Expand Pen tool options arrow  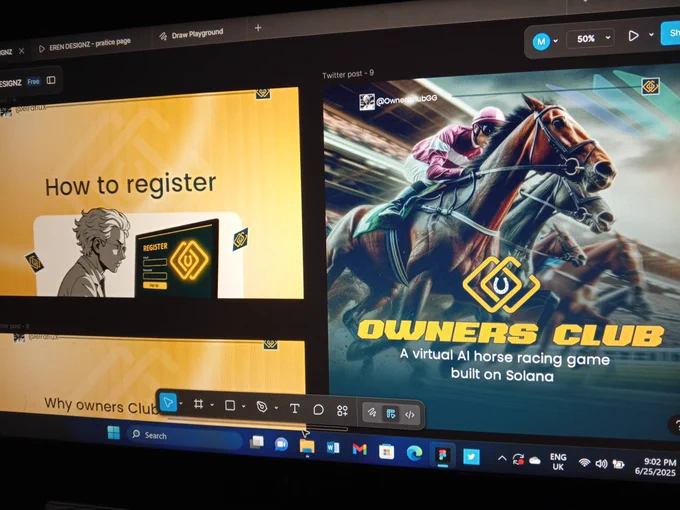point(276,408)
